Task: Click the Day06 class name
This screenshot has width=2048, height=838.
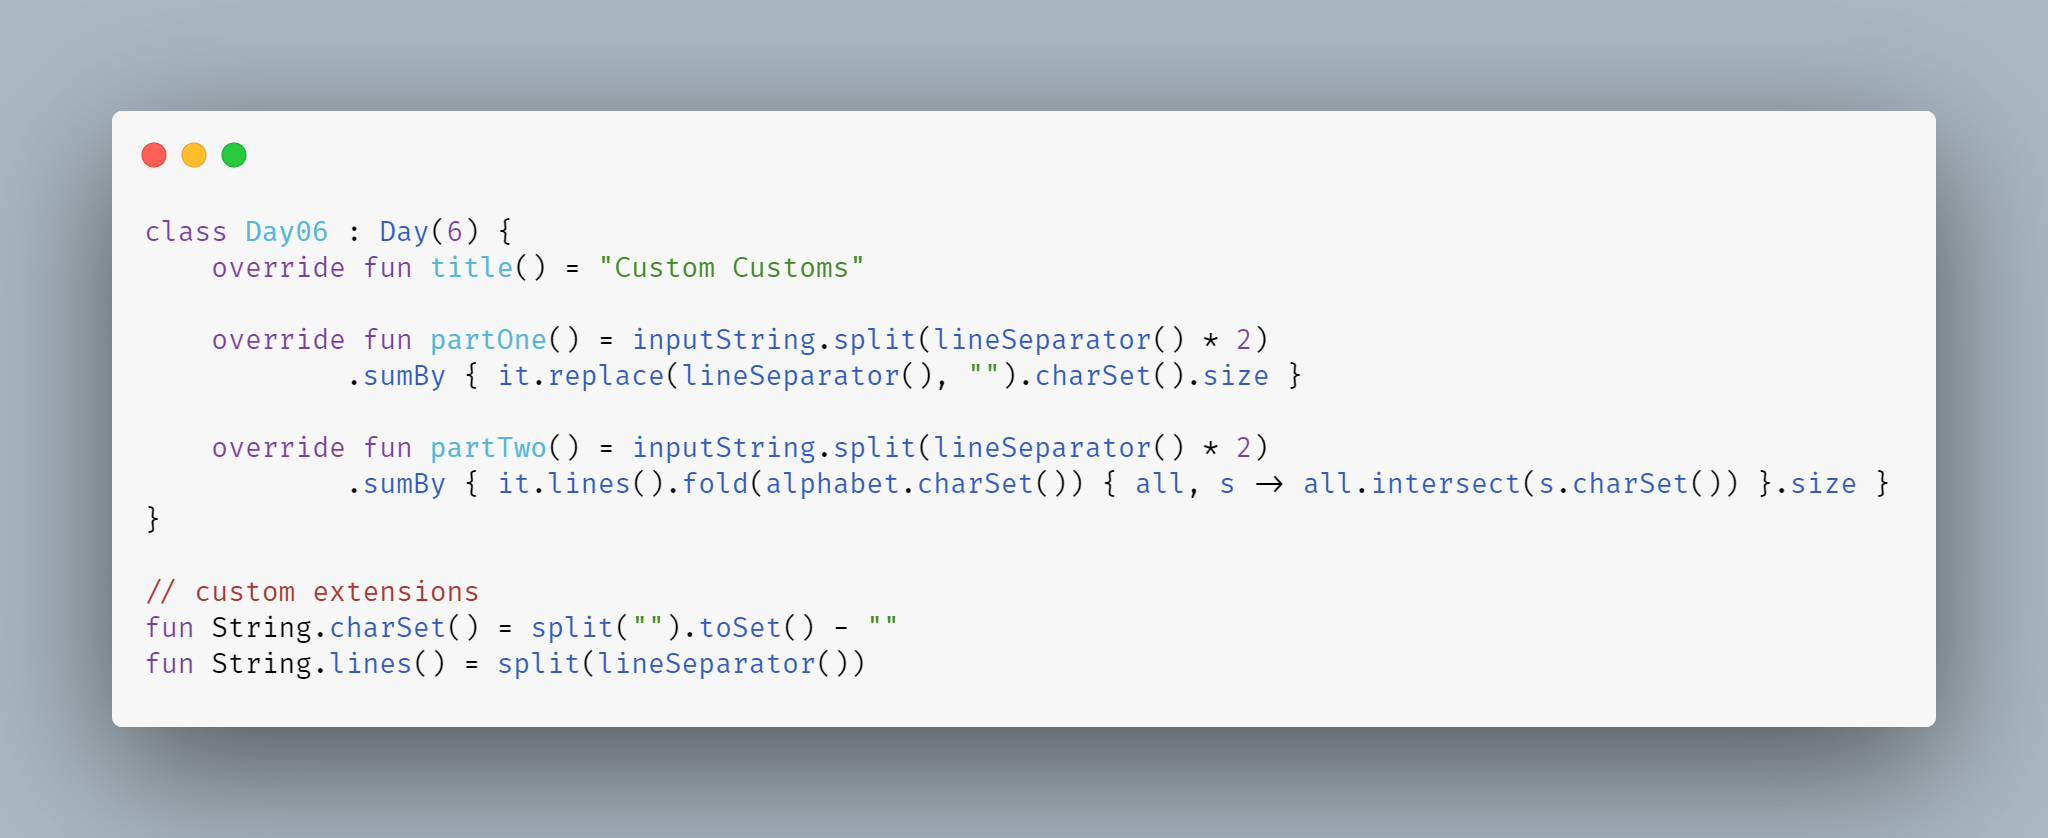Action: coord(286,232)
